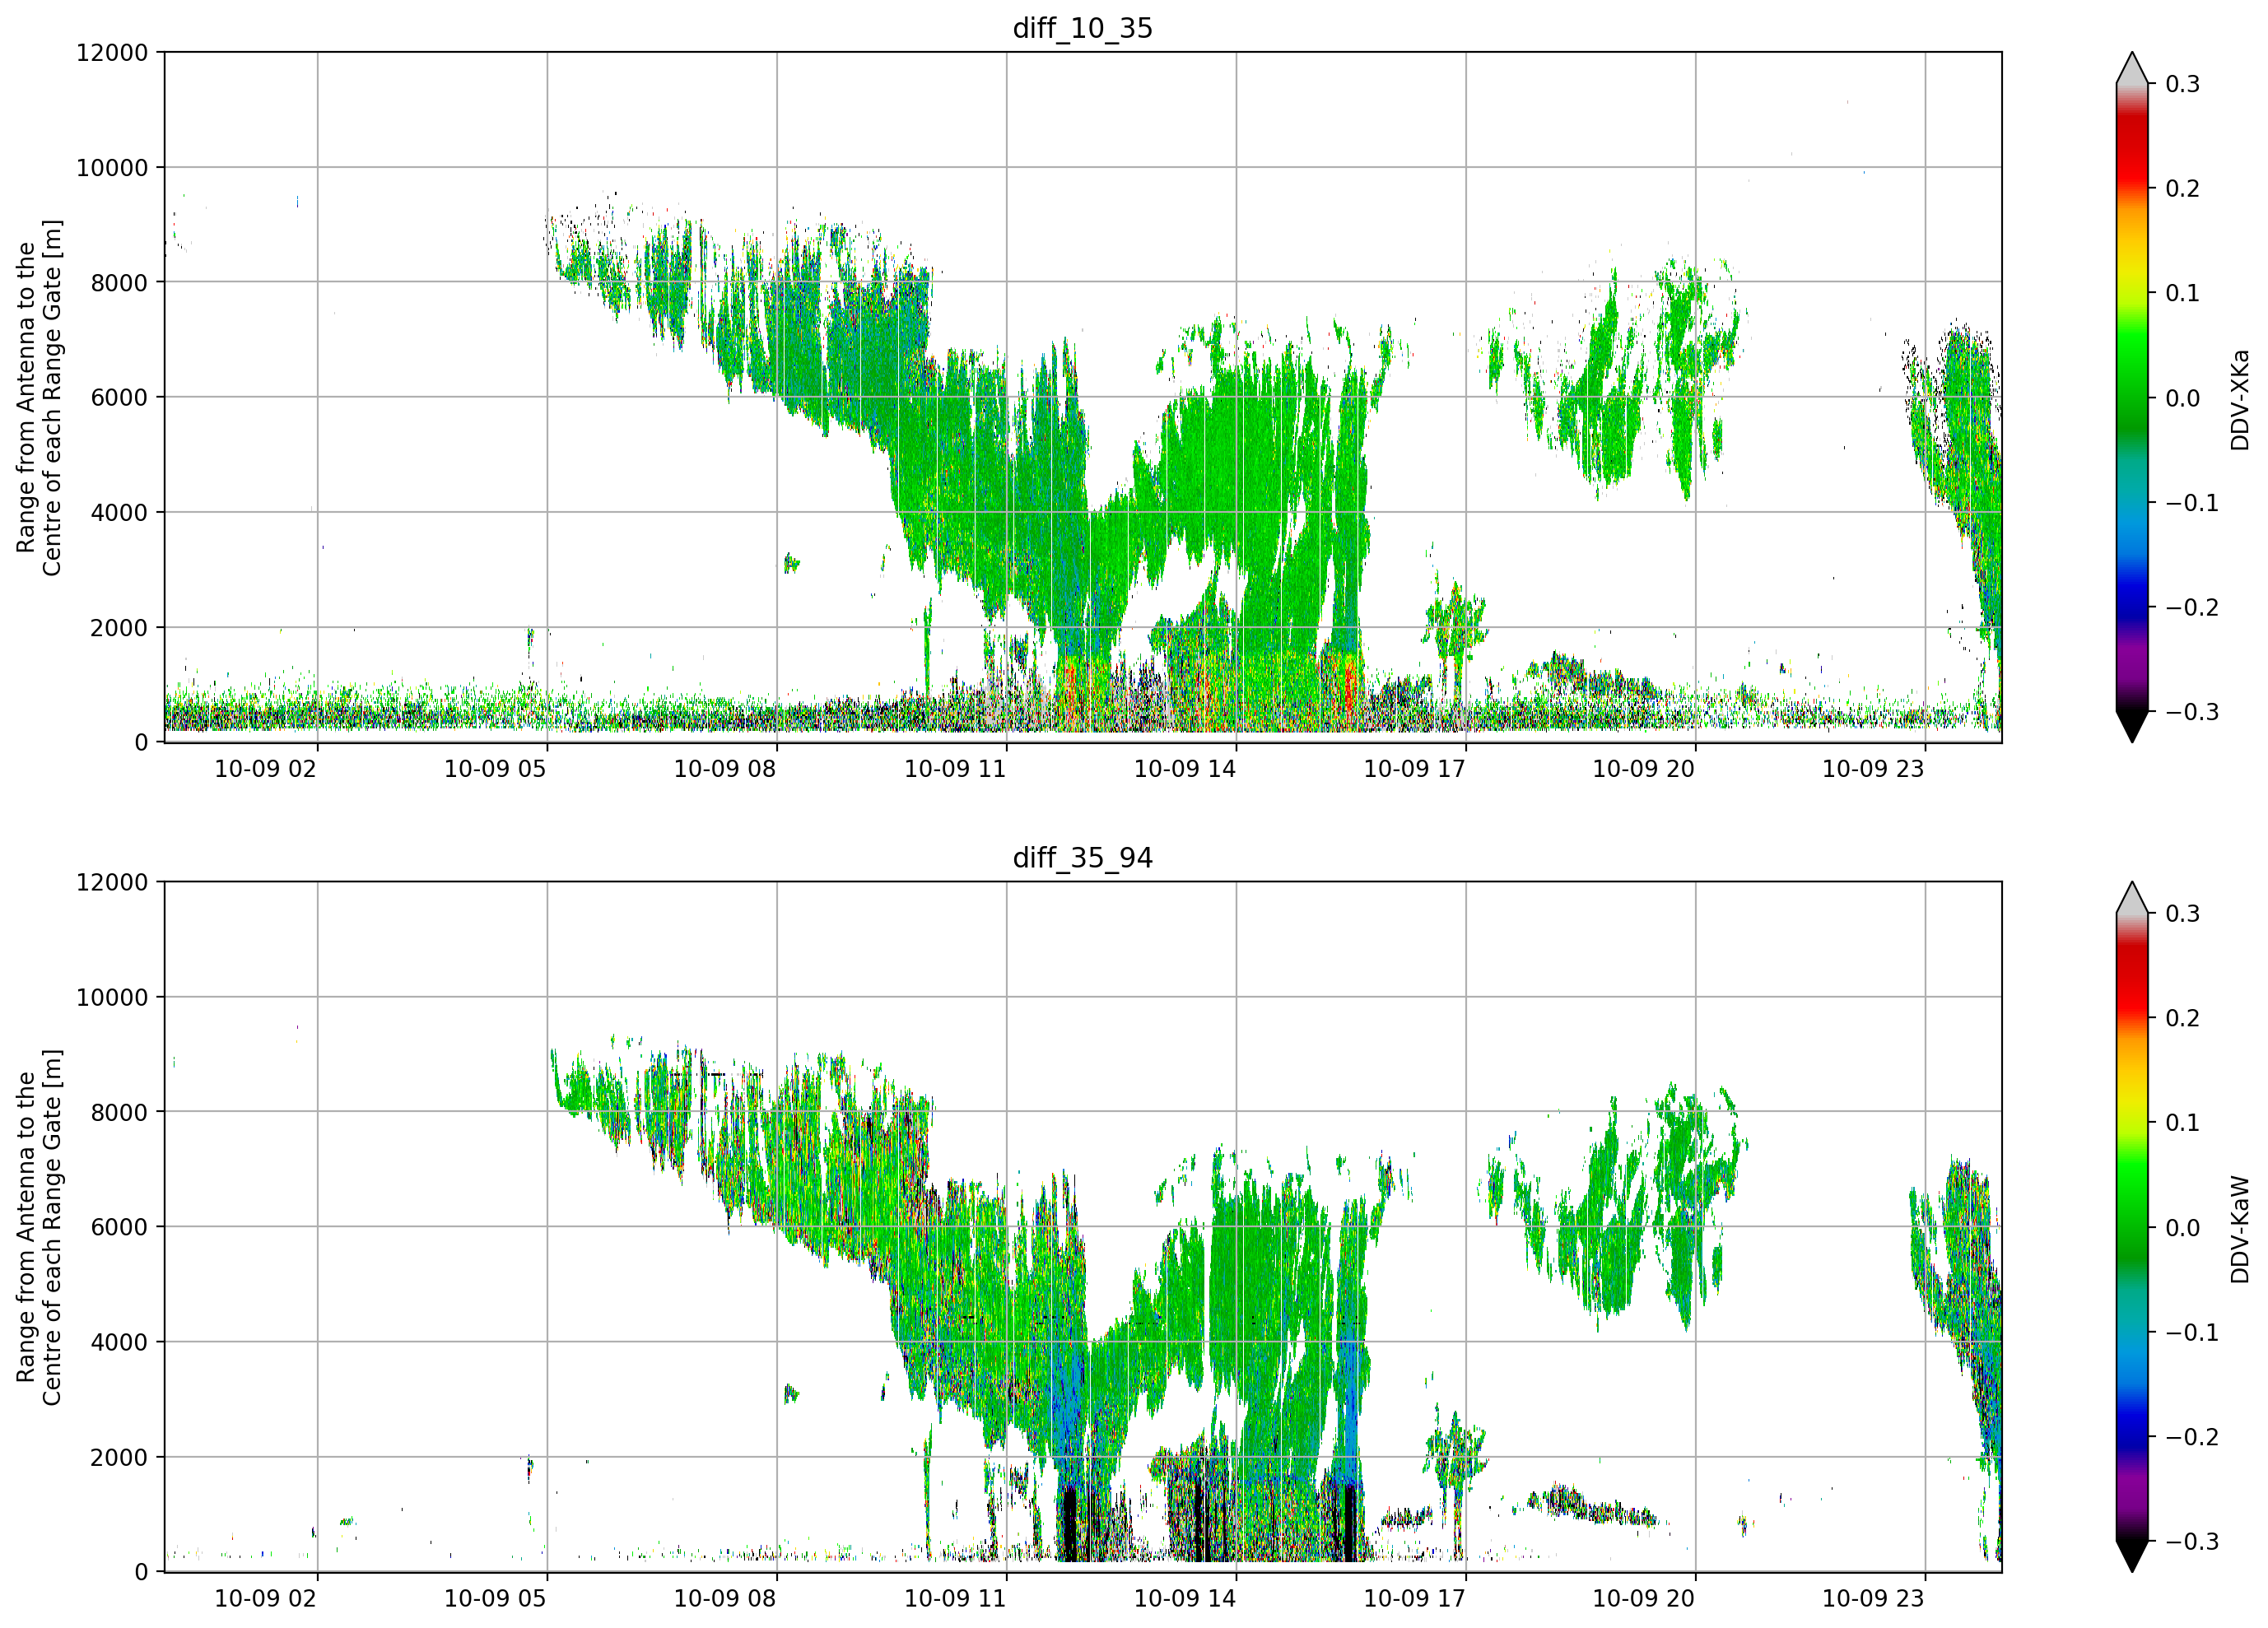Click the gray upper arrow of the DDV-XKa colorbar
This screenshot has height=1628, width=2268.
(x=2132, y=70)
